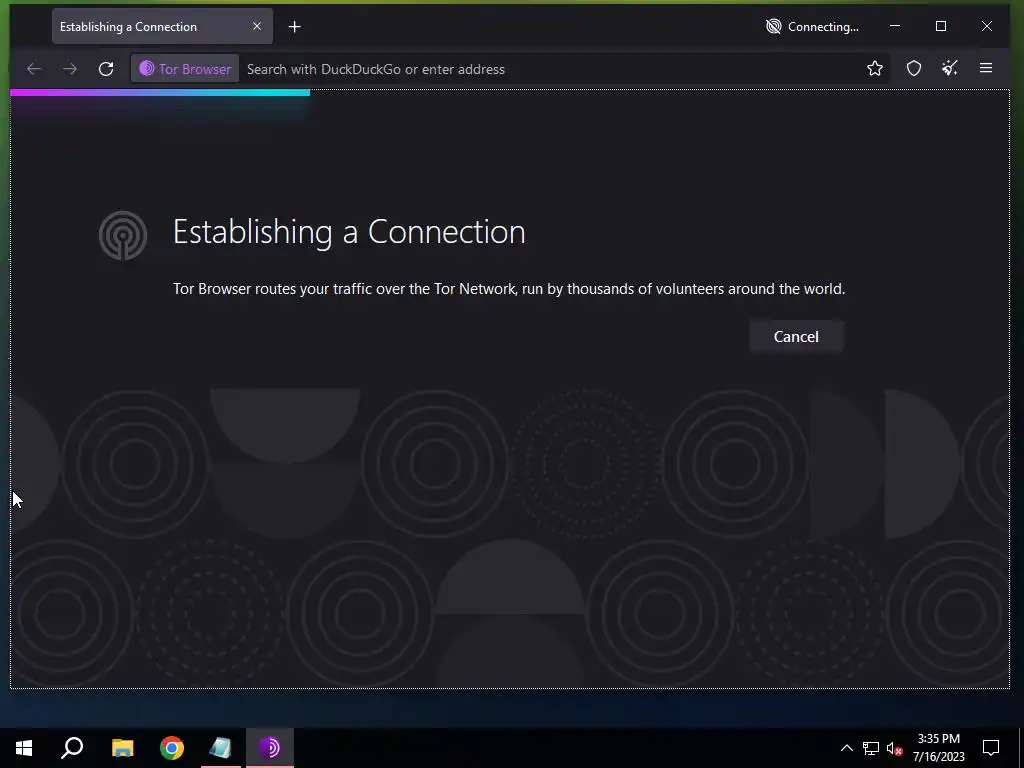Open the notepad-like app on taskbar
1024x768 pixels.
point(221,748)
